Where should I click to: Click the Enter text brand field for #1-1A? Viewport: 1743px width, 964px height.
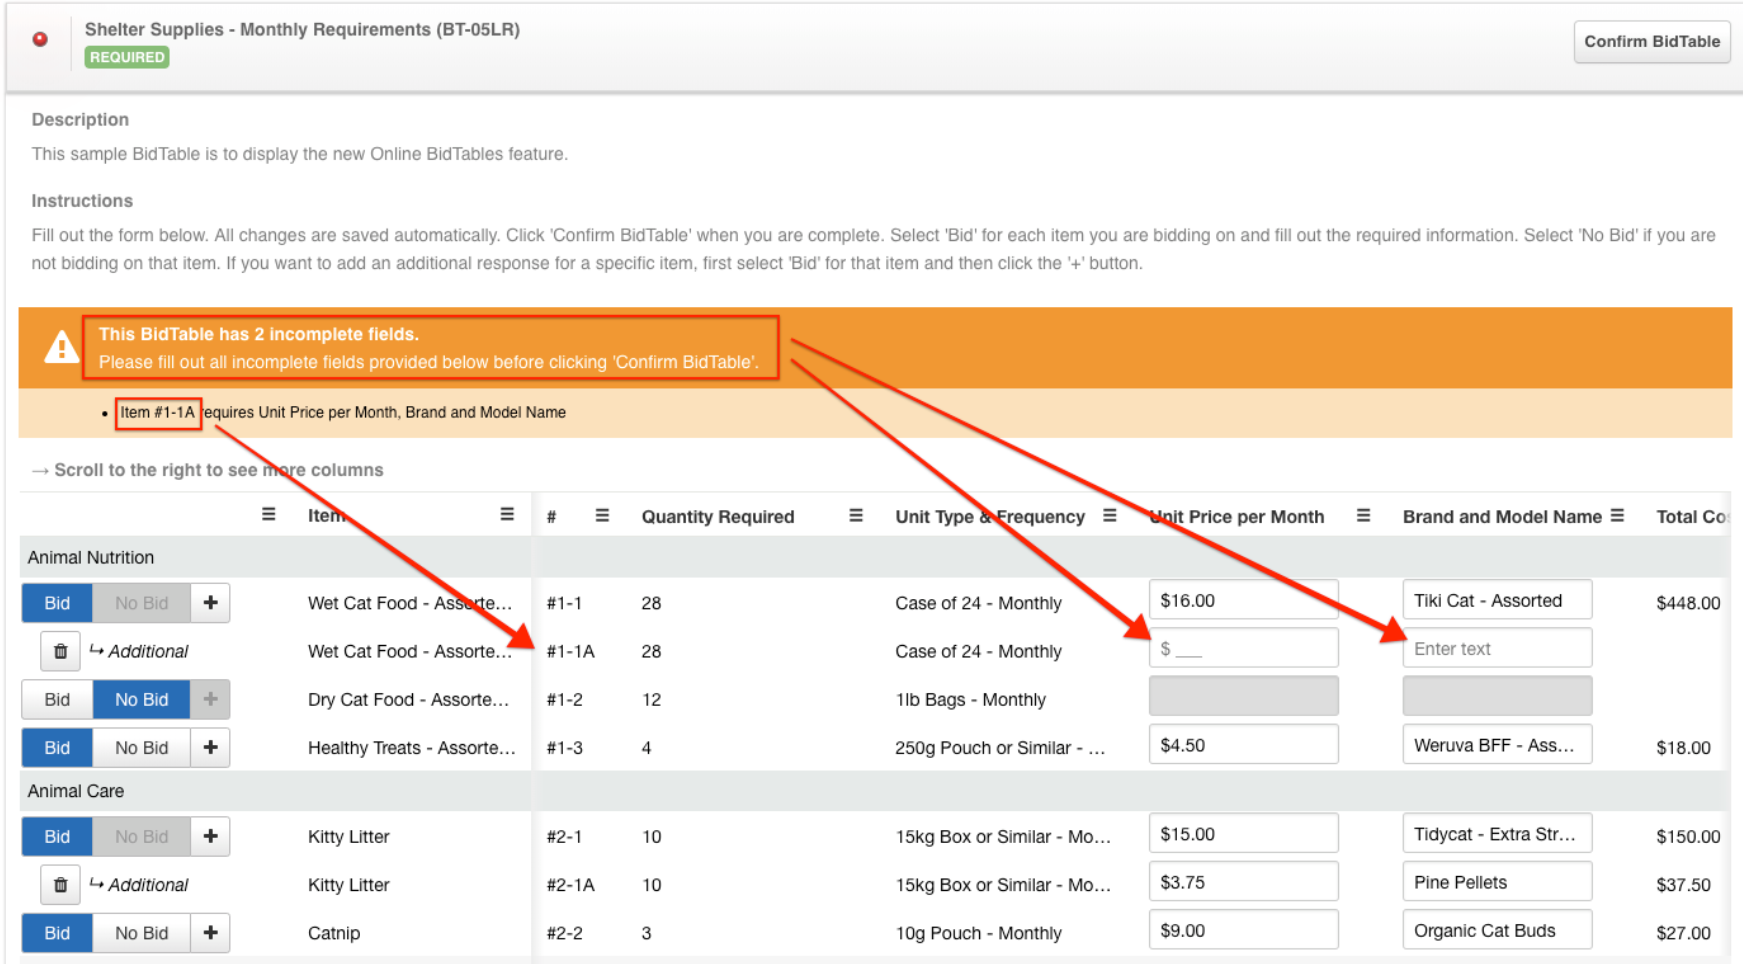pyautogui.click(x=1497, y=648)
